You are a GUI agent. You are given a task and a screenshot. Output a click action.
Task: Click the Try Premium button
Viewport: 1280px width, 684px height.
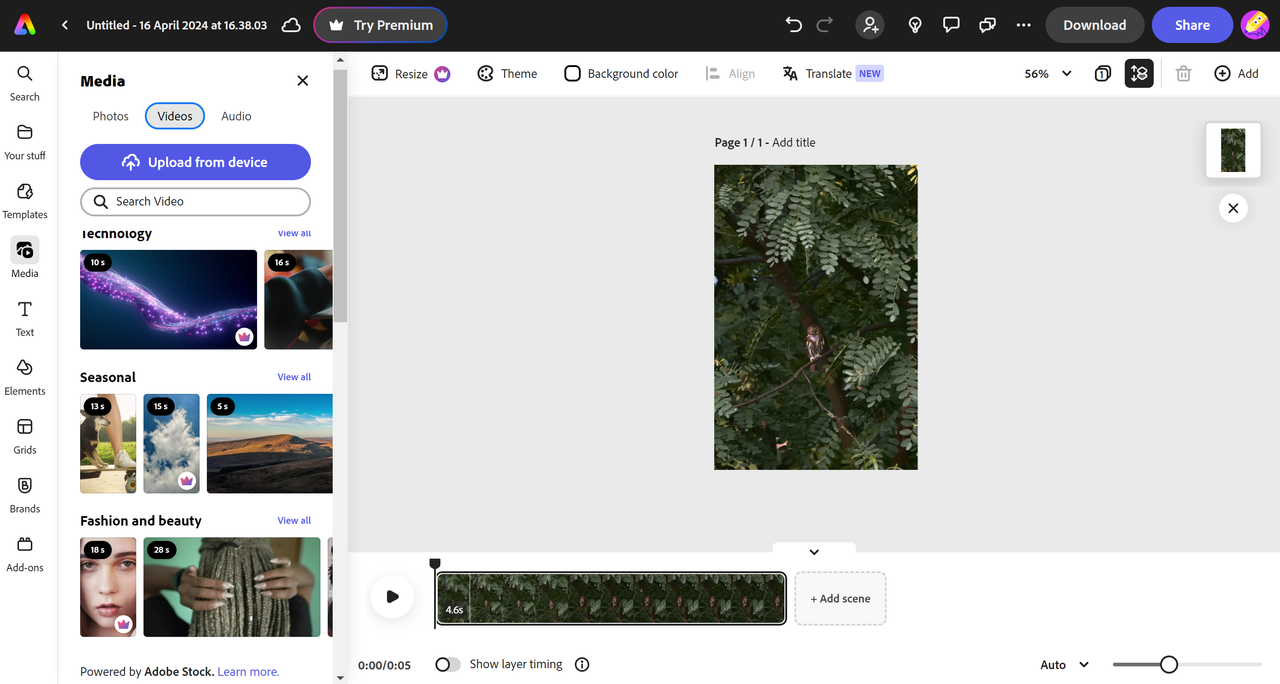point(380,25)
